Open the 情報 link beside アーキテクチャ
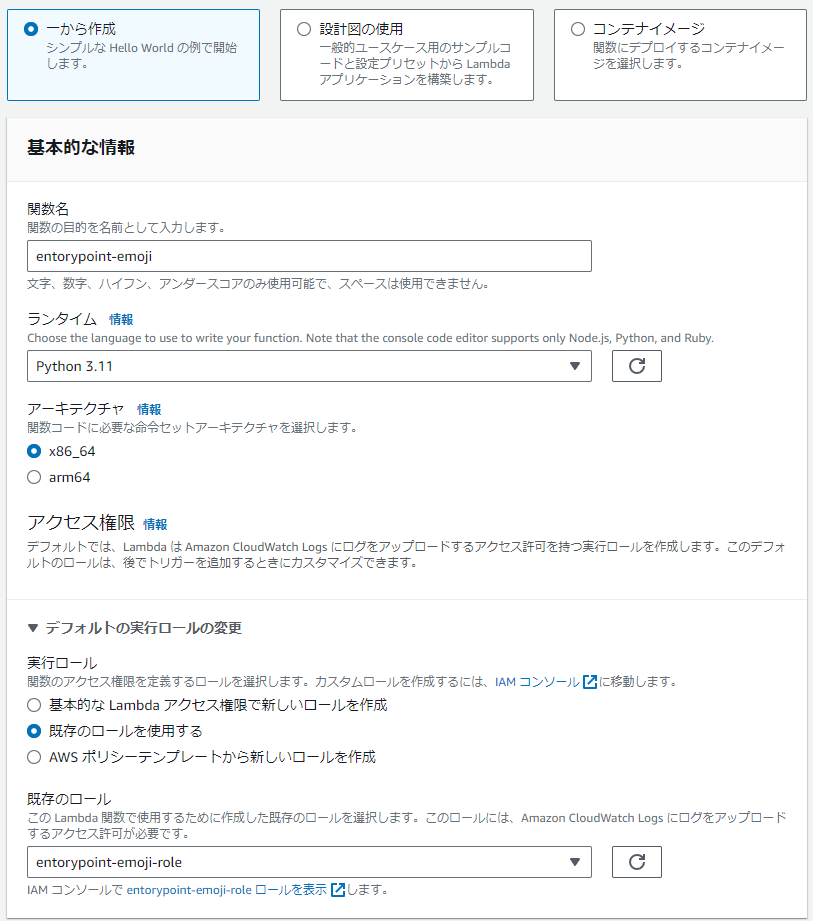Screen dimensions: 813x921 pos(149,409)
